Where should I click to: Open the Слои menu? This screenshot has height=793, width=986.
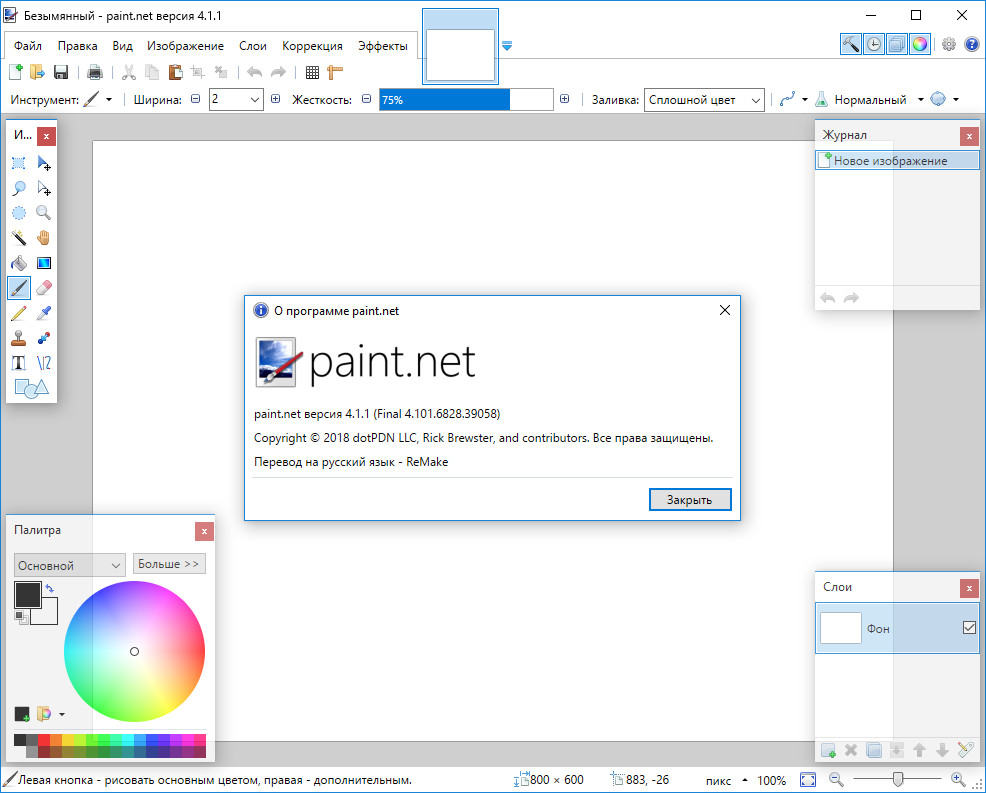tap(253, 46)
